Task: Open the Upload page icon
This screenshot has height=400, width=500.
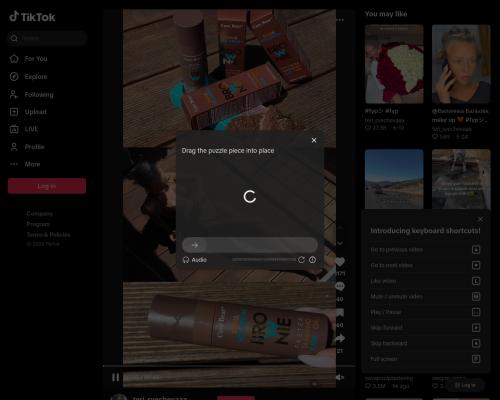Action: pos(14,112)
